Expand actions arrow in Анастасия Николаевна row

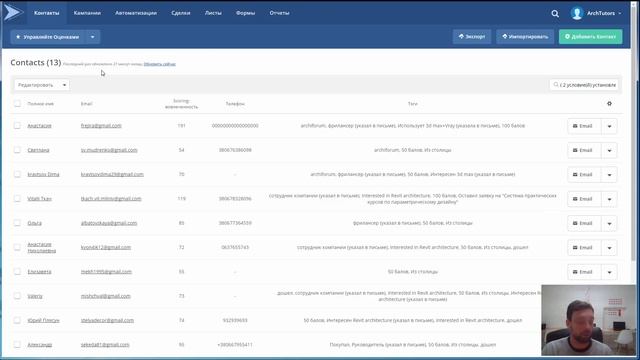coord(609,247)
